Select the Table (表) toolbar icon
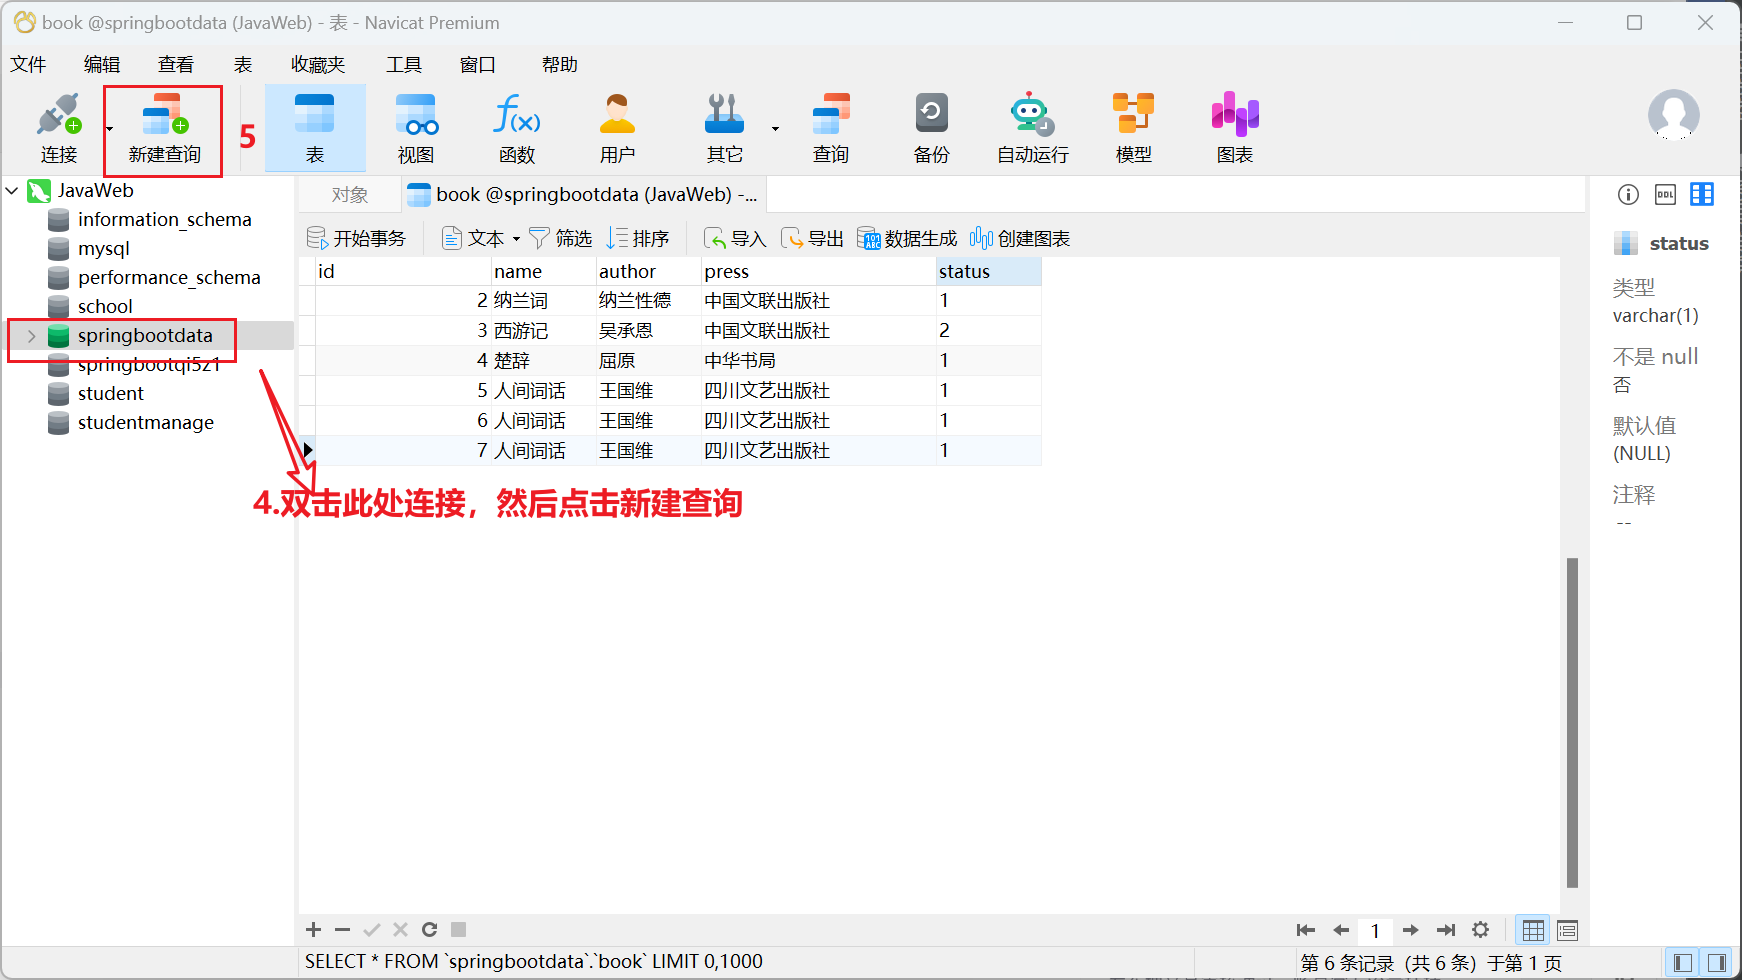Screen dimensions: 1742x980 (x=315, y=128)
